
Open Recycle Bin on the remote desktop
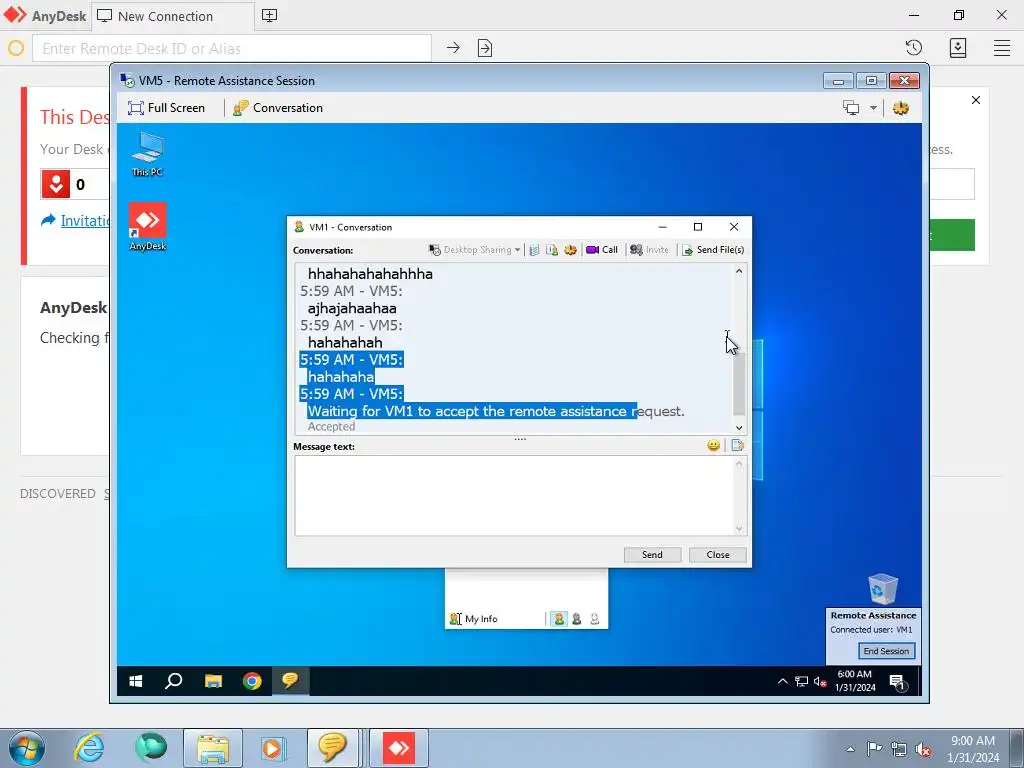click(883, 589)
